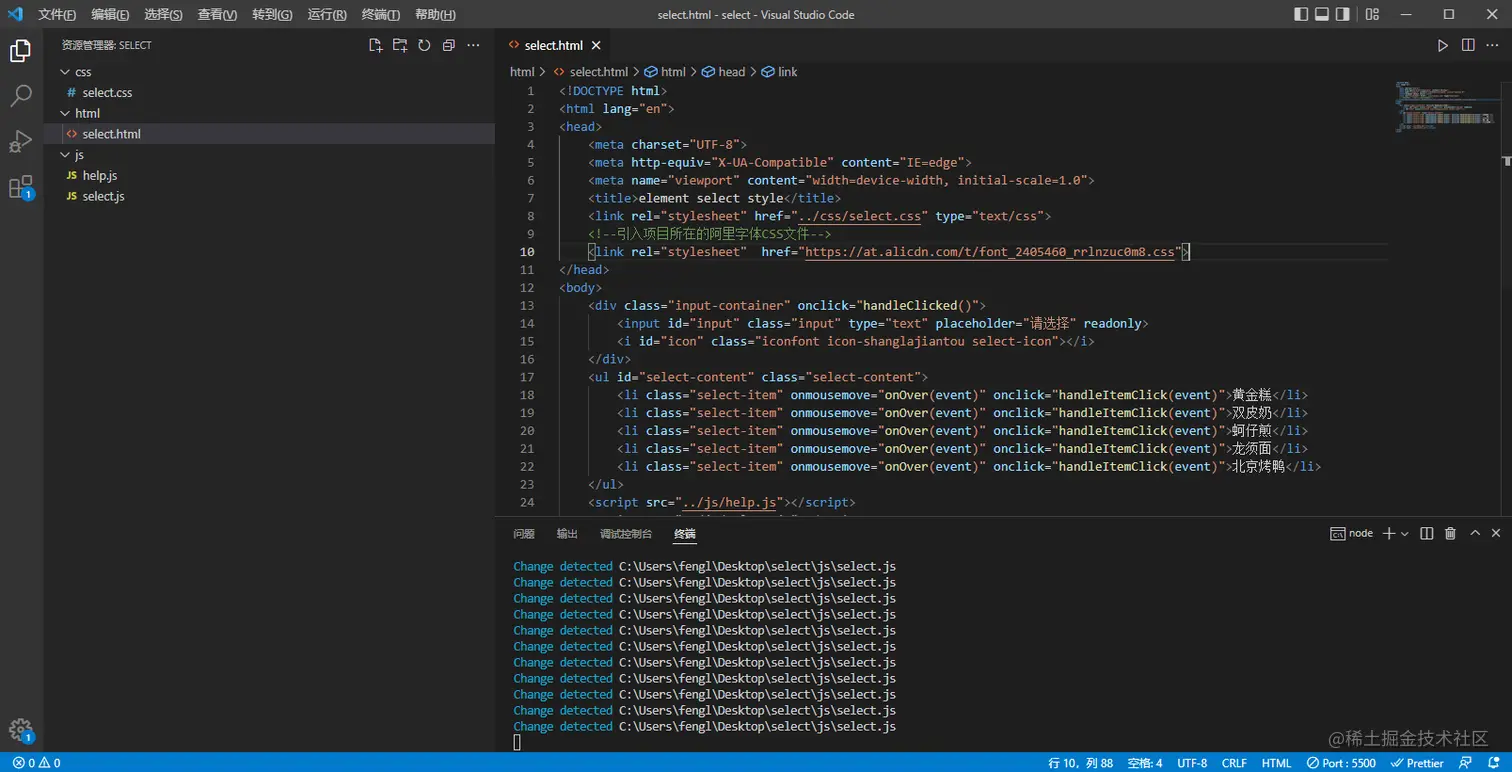Refresh the explorer file list

pyautogui.click(x=424, y=45)
